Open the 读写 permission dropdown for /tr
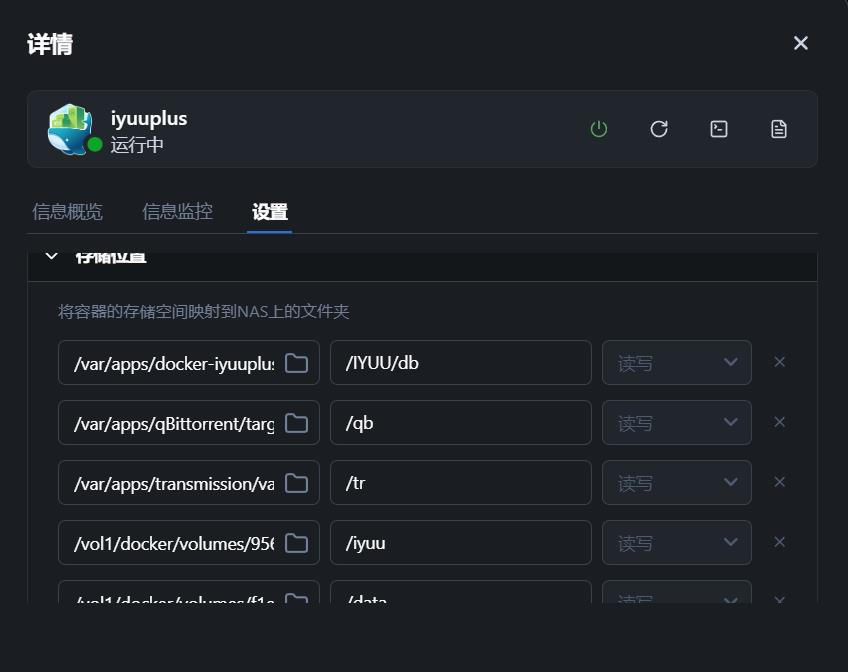 [x=676, y=483]
